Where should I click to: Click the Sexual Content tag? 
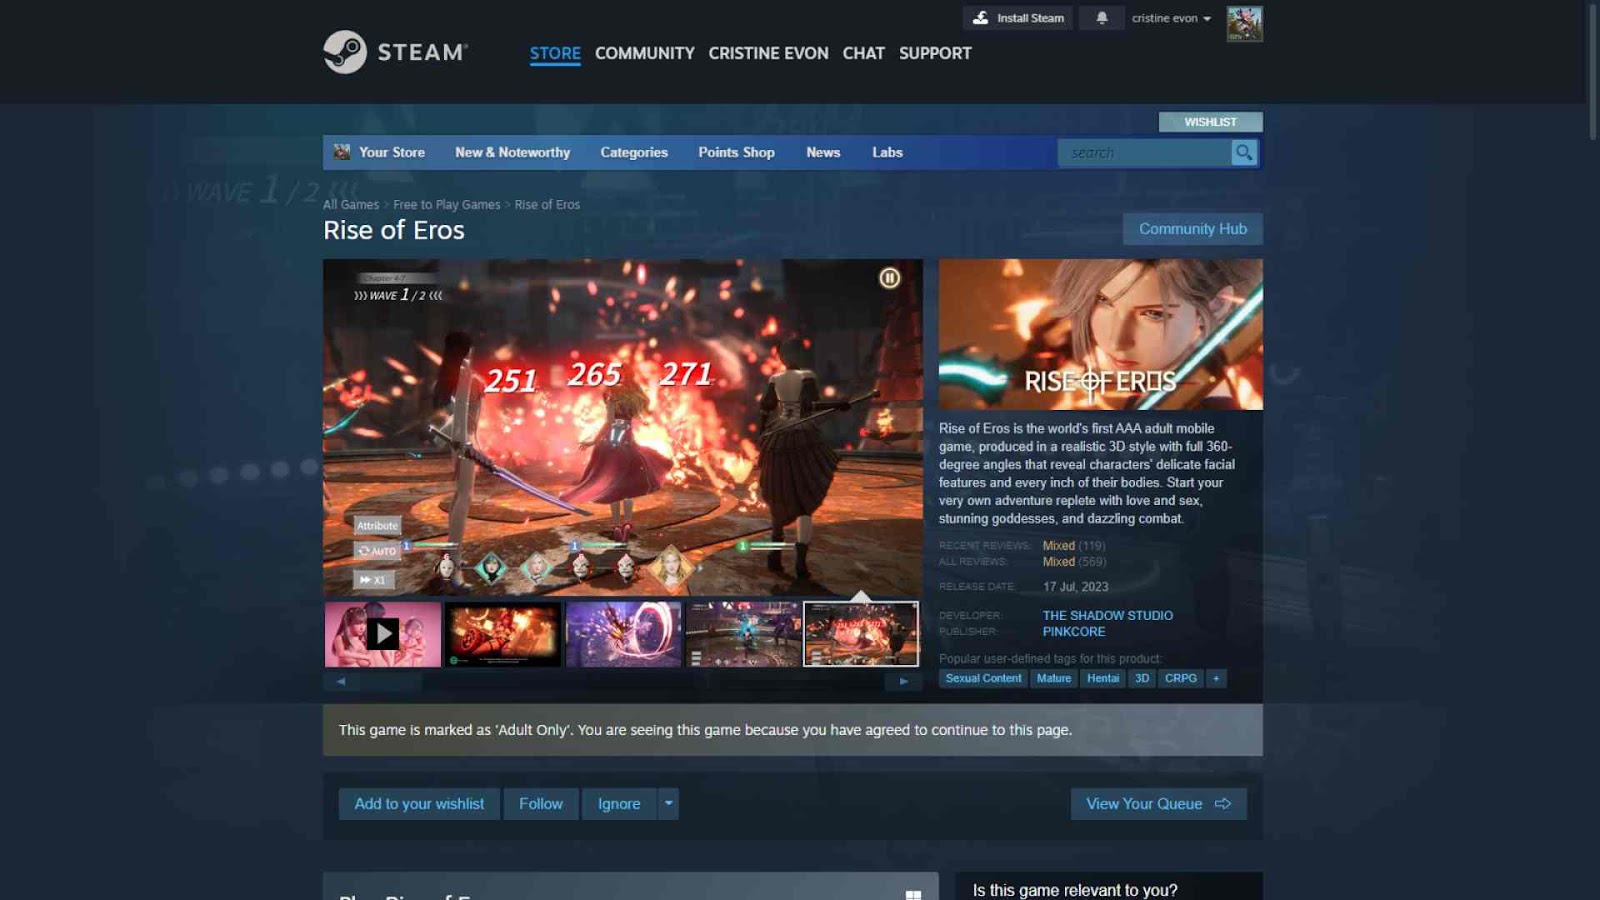pyautogui.click(x=984, y=678)
